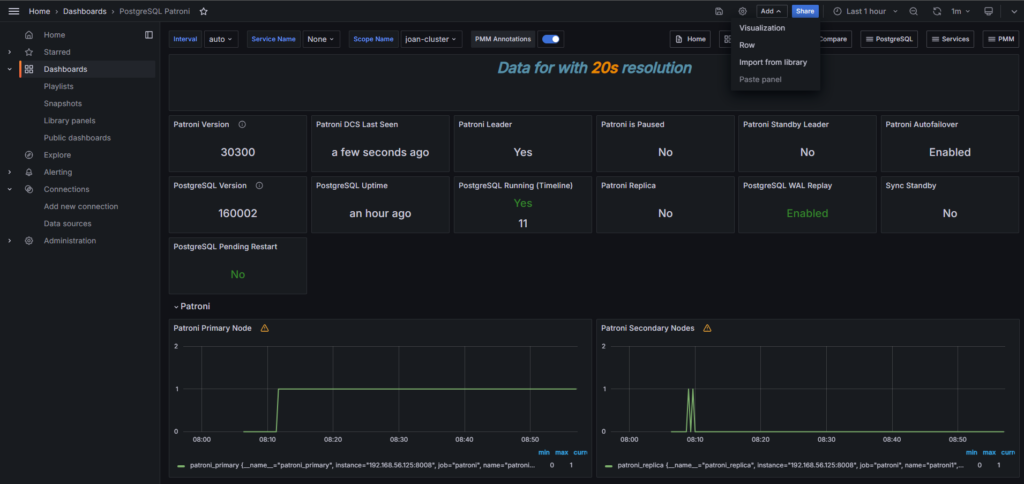
Task: Open Library panels in sidebar
Action: (x=69, y=120)
